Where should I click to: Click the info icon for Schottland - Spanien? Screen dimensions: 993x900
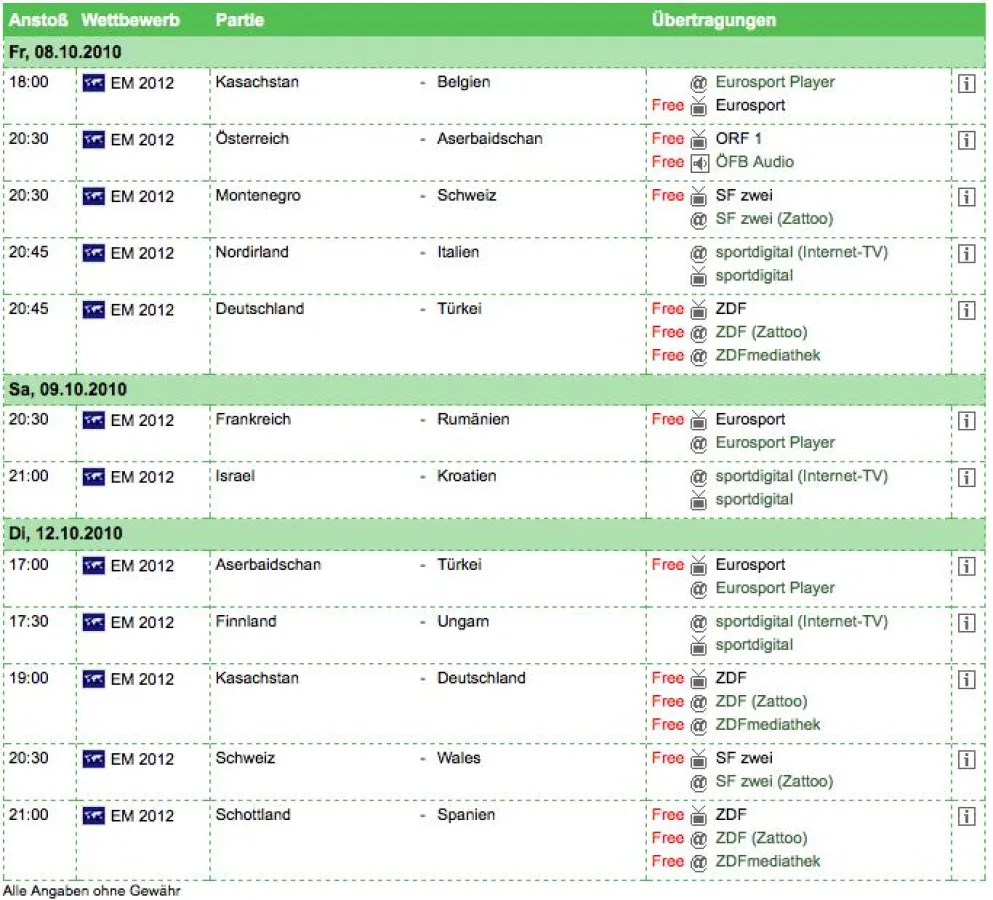(x=966, y=816)
